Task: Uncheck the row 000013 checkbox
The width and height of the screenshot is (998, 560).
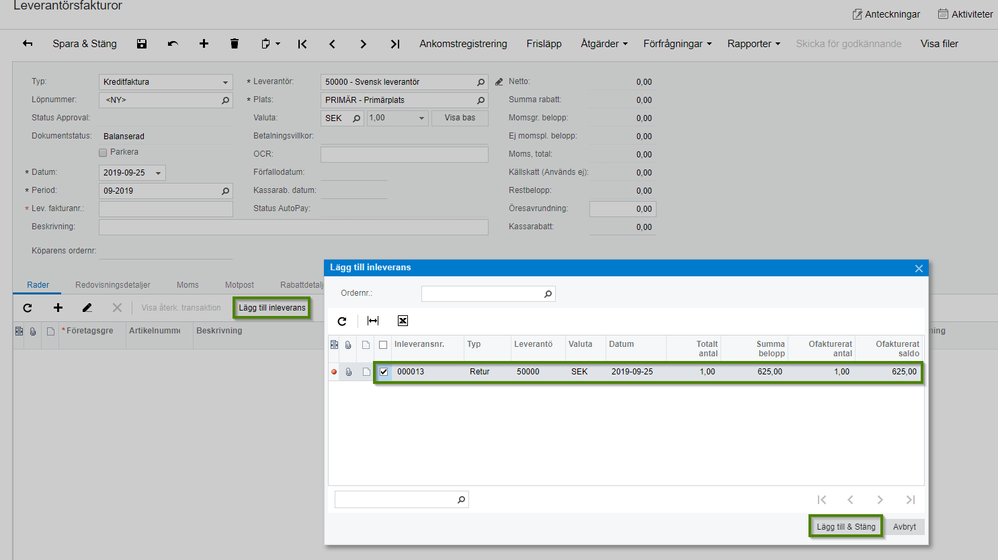Action: click(384, 371)
